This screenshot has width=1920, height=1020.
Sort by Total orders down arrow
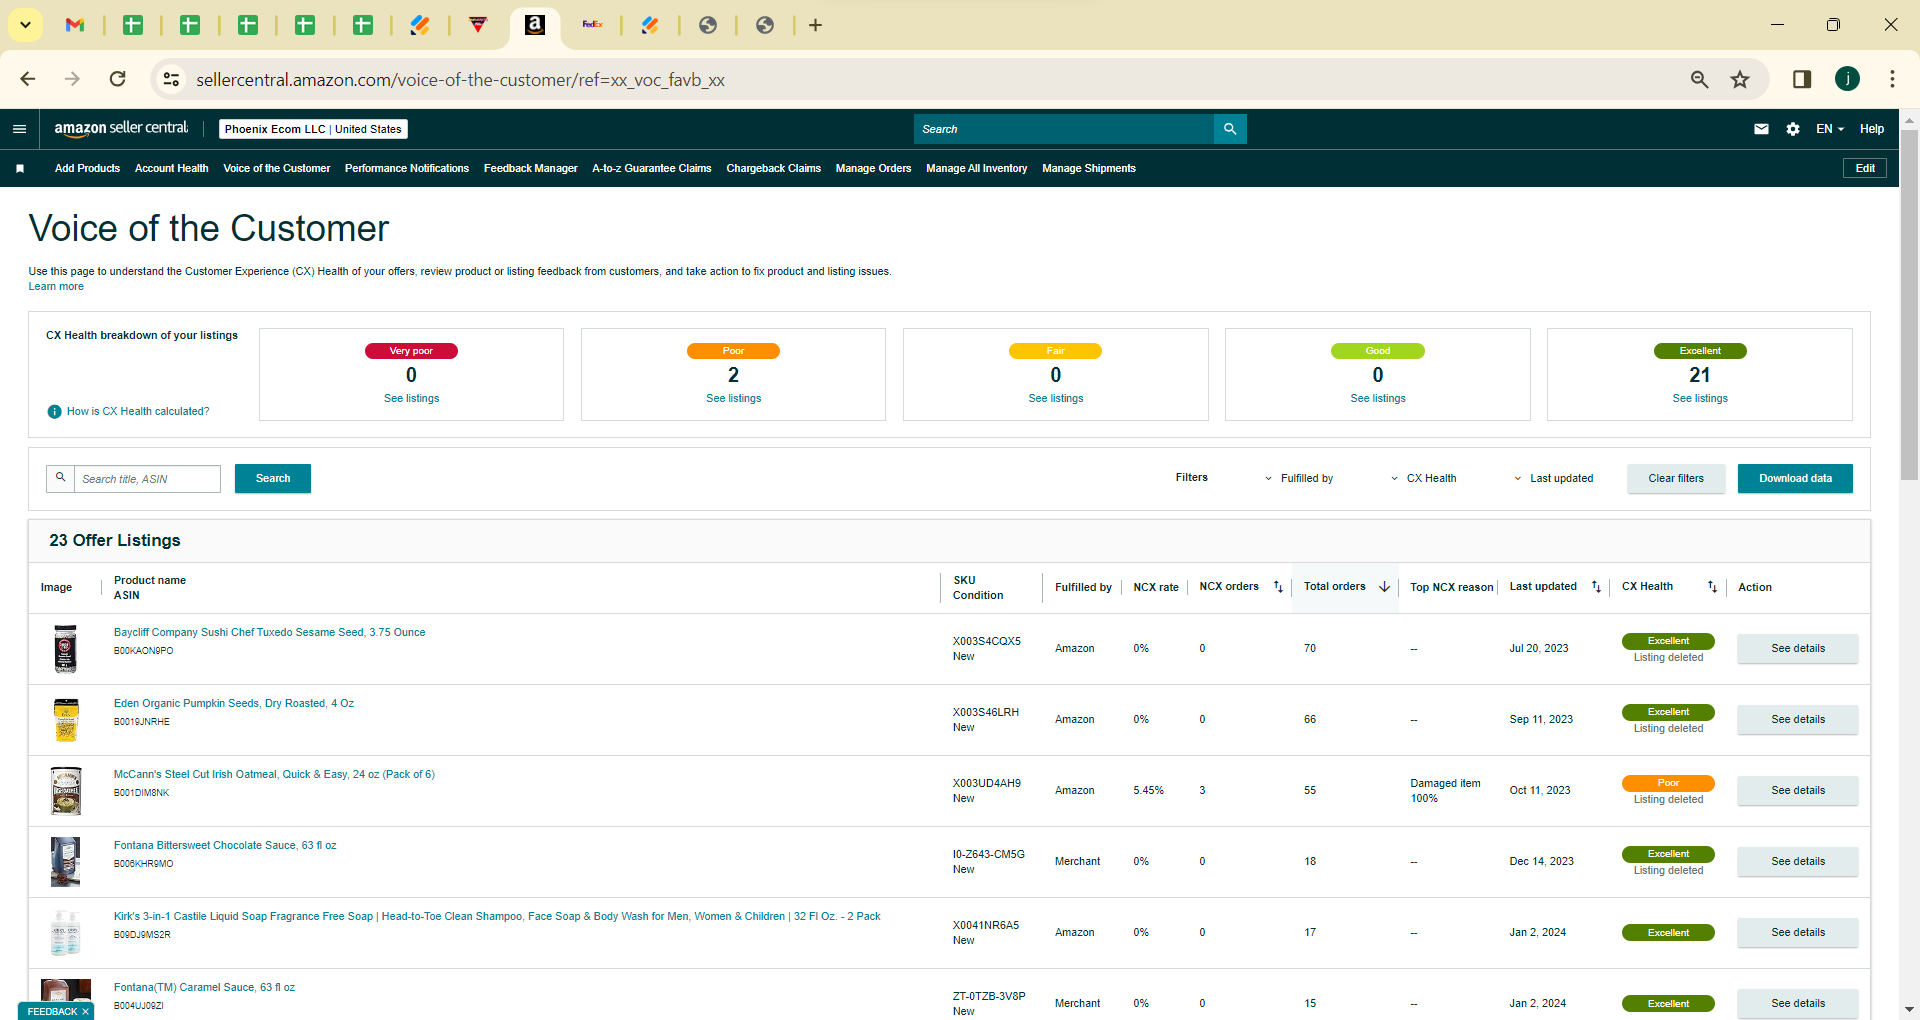pyautogui.click(x=1385, y=587)
